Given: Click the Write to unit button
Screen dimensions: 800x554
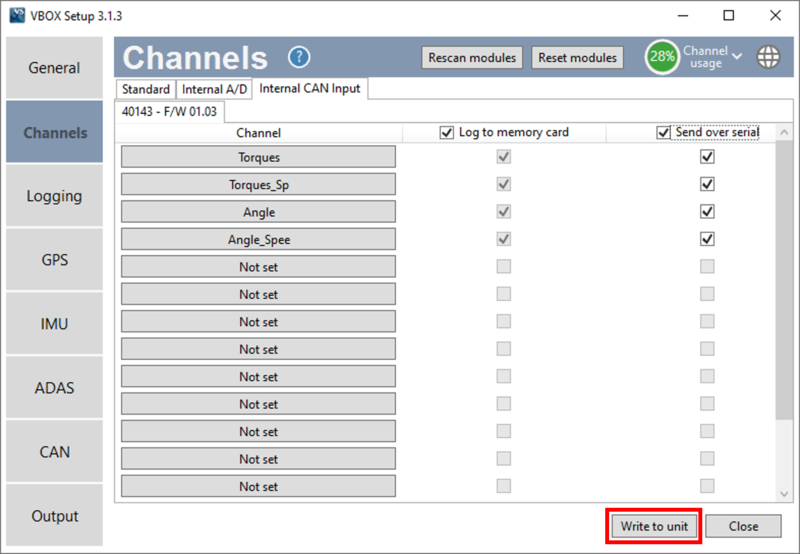Looking at the screenshot, I should 654,526.
